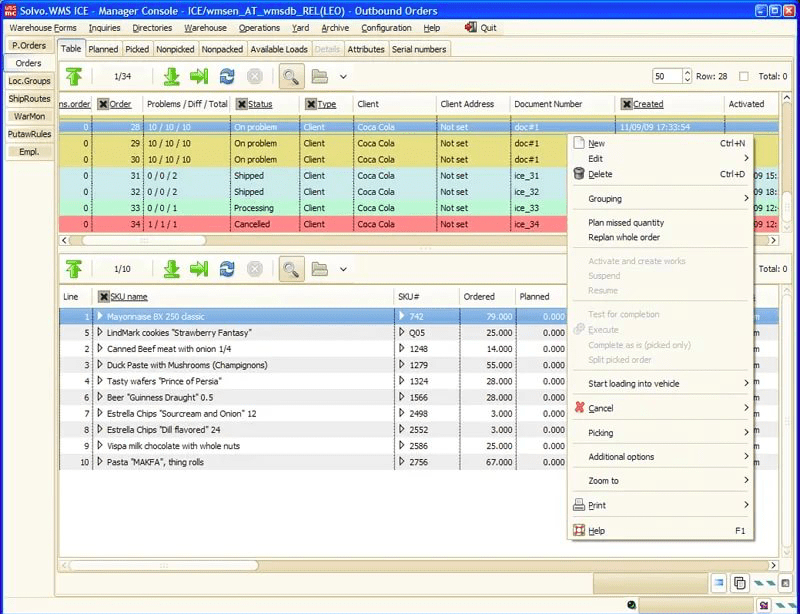
Task: Click the green up-arrow icon in the top toolbar
Action: click(74, 76)
